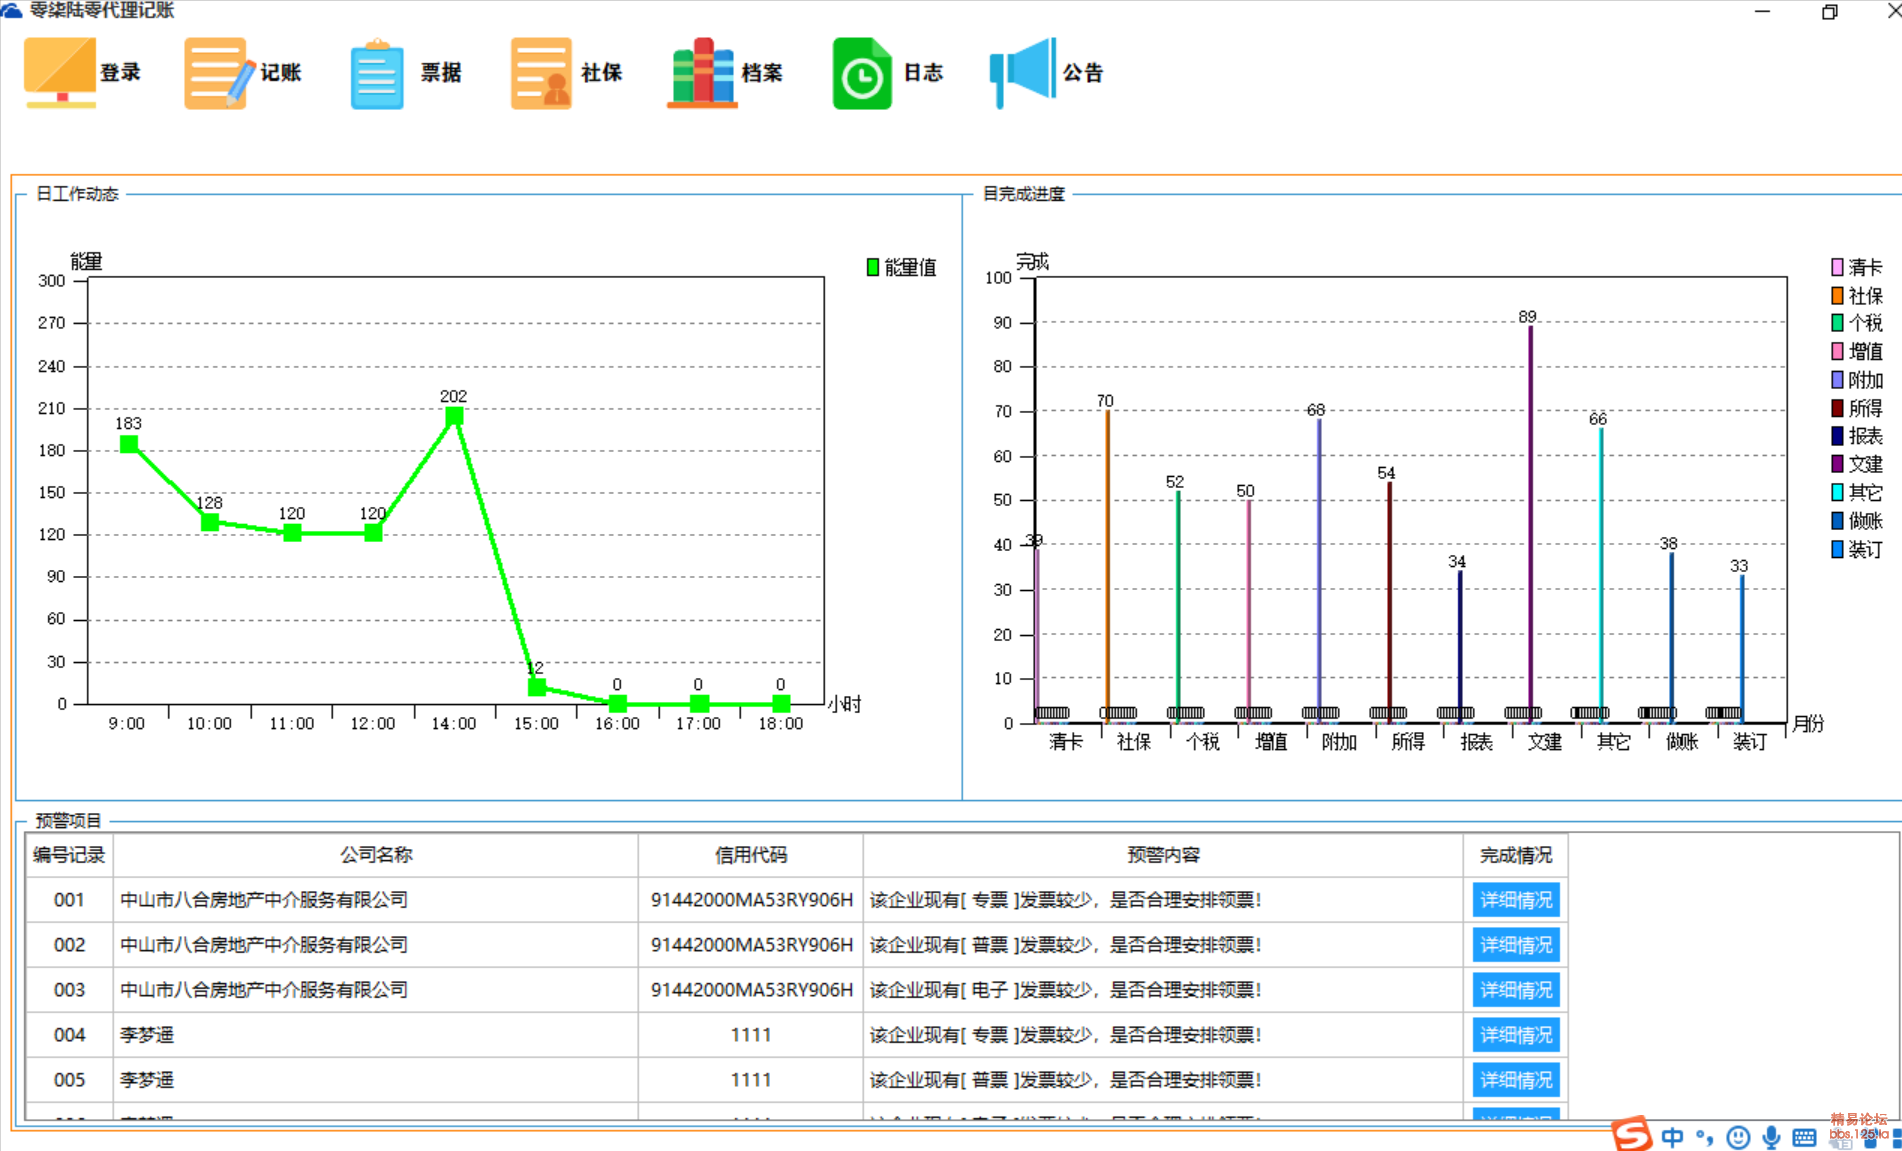Click the 做账 legend swatch
Viewport: 1902px width, 1151px height.
(x=1837, y=520)
